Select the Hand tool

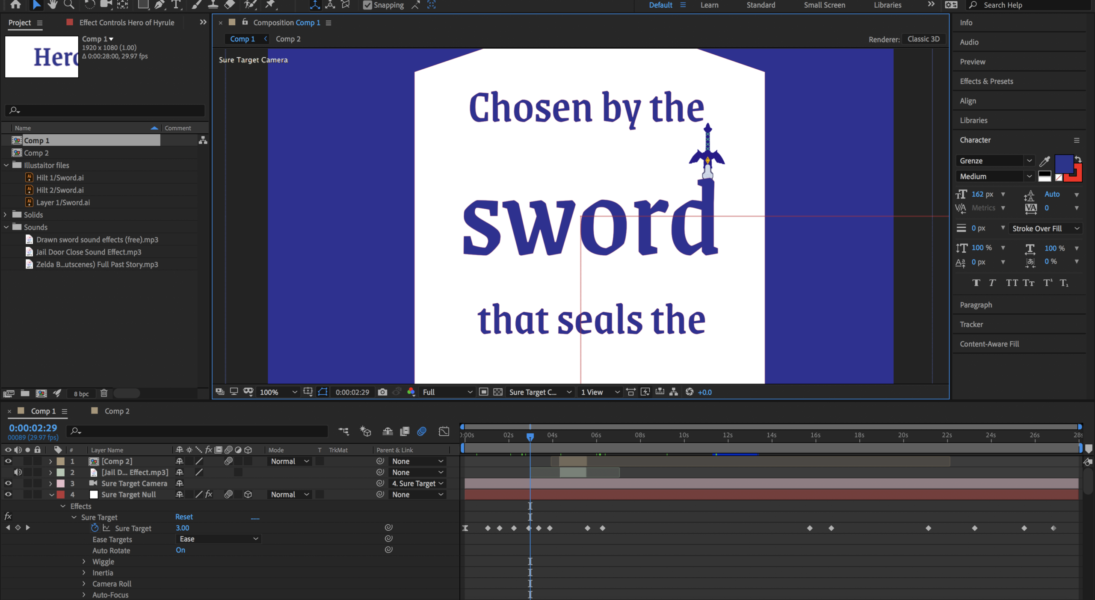click(x=52, y=5)
